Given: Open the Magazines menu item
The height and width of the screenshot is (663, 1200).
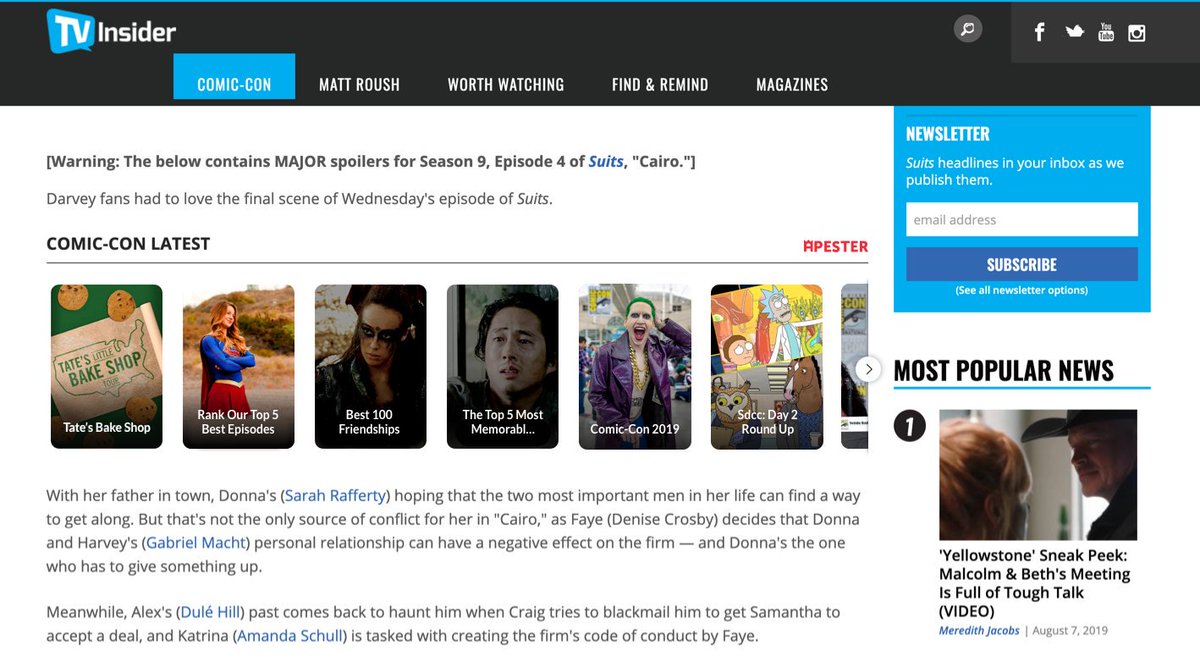Looking at the screenshot, I should coord(792,85).
